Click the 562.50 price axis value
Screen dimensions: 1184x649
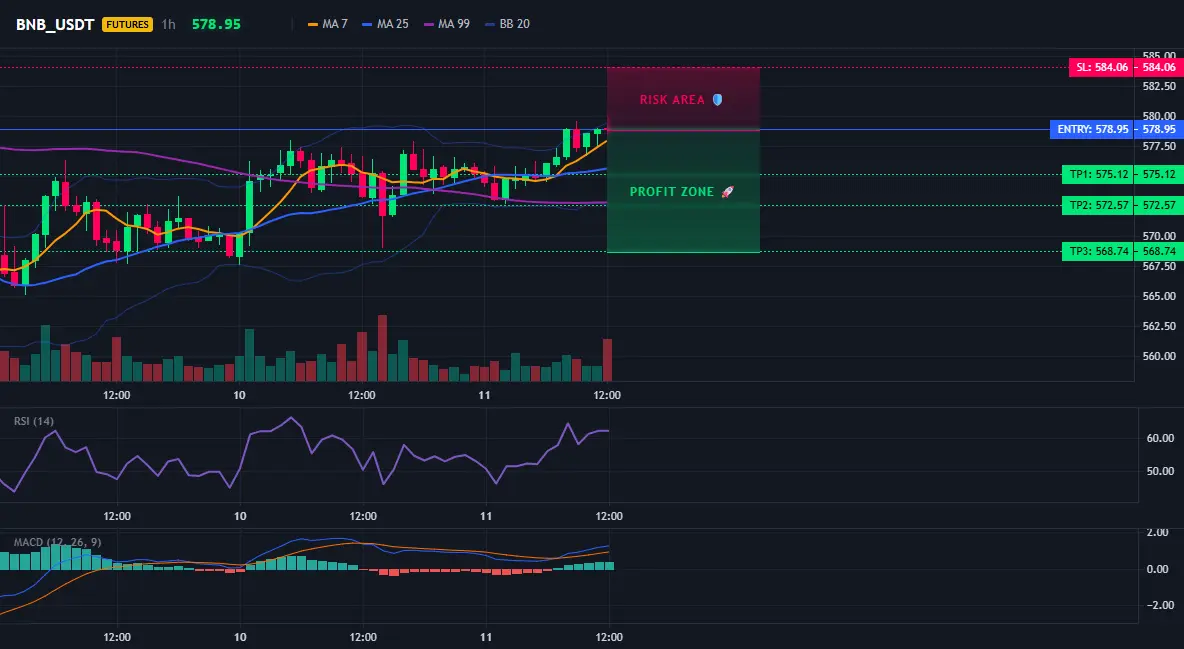1159,326
